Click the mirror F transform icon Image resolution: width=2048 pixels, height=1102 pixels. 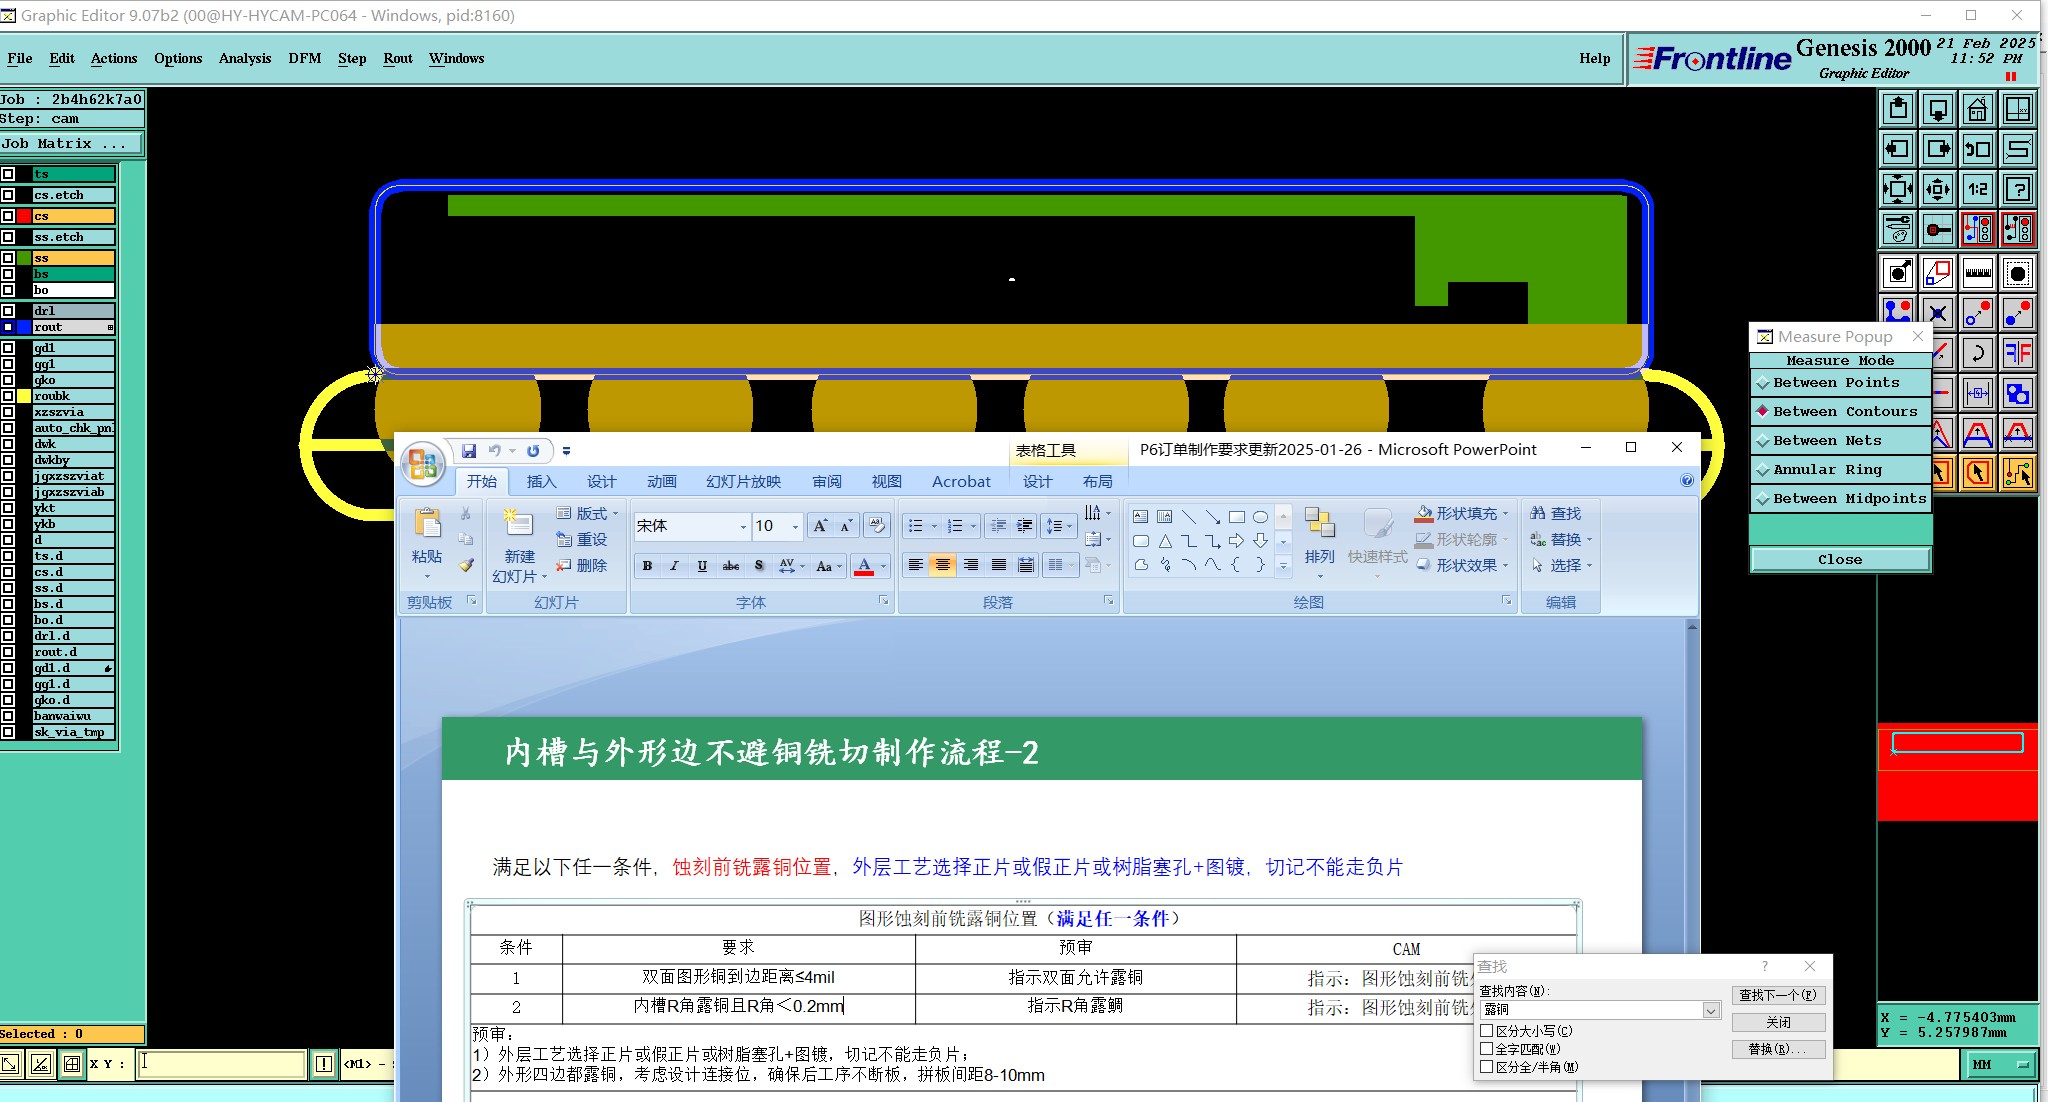click(2018, 353)
